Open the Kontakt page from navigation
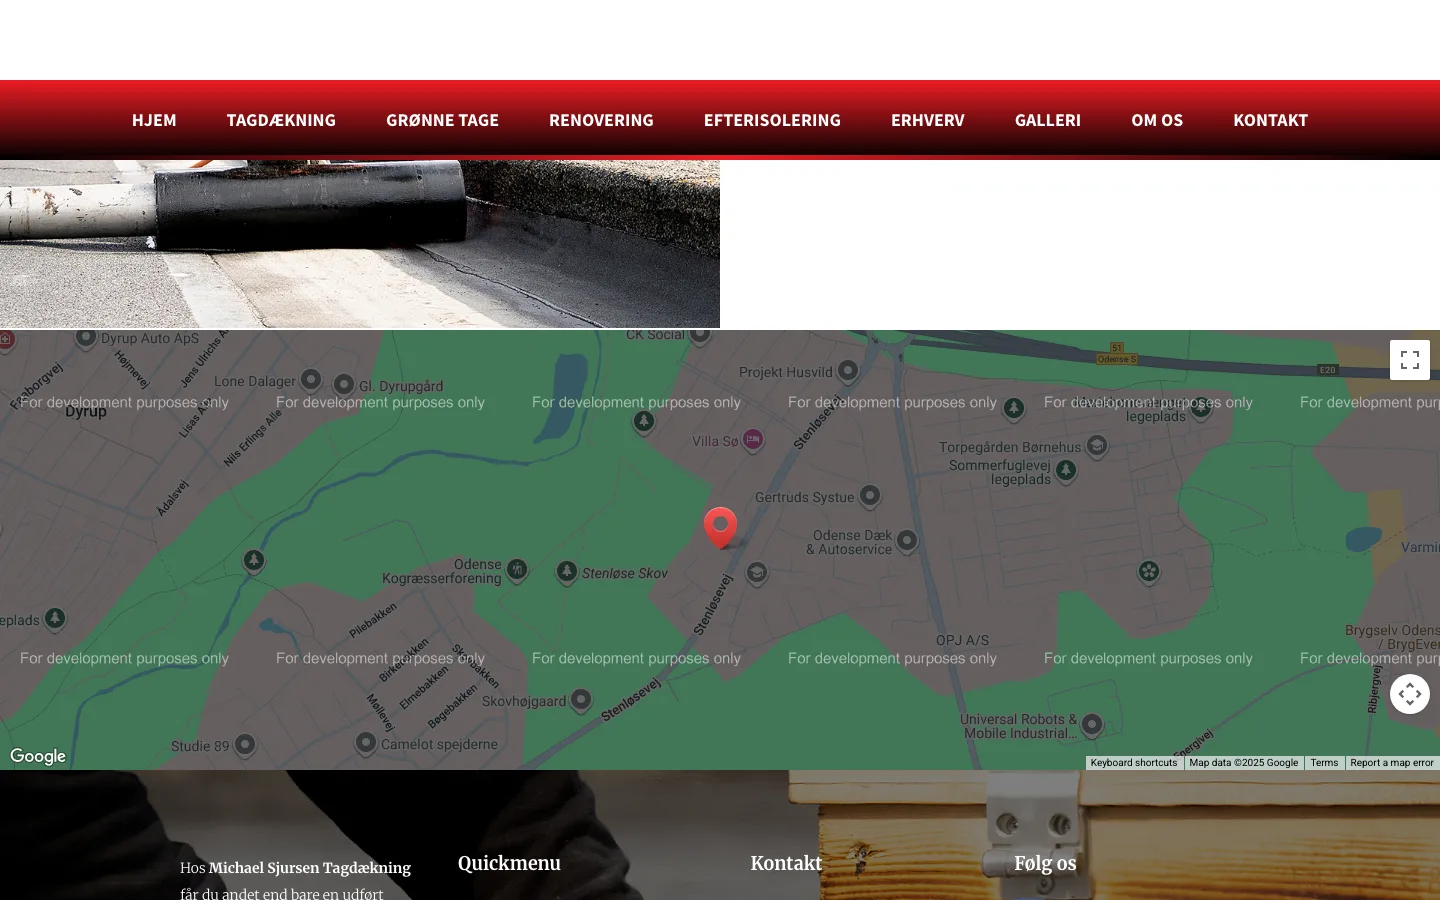The image size is (1440, 900). [1270, 120]
